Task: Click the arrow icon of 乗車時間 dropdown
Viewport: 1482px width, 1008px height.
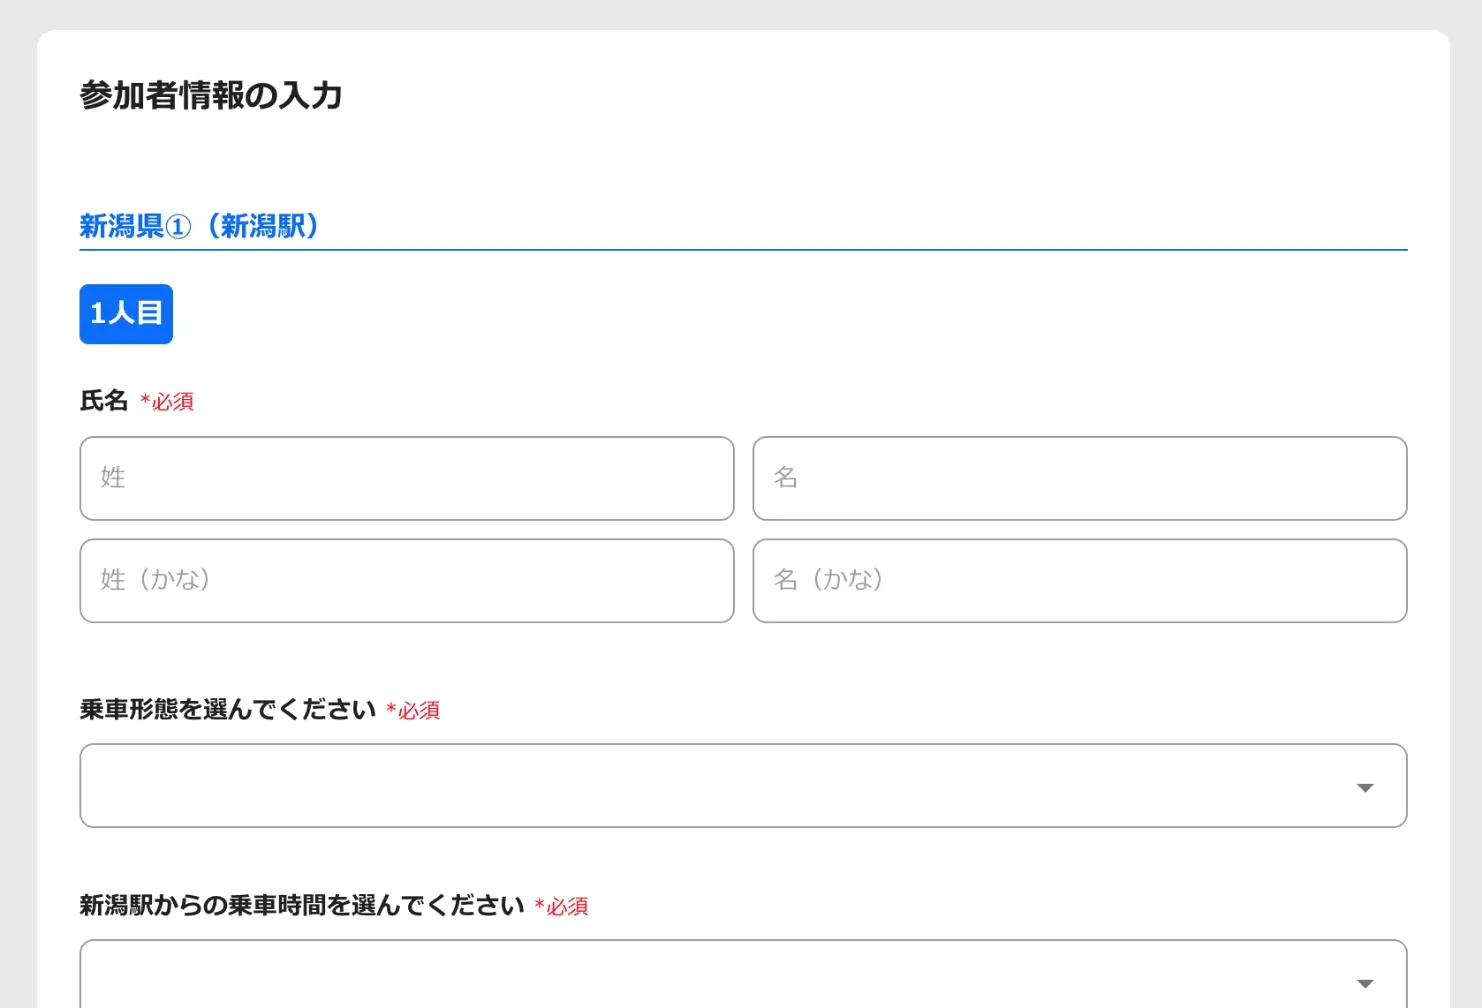Action: (x=1365, y=984)
